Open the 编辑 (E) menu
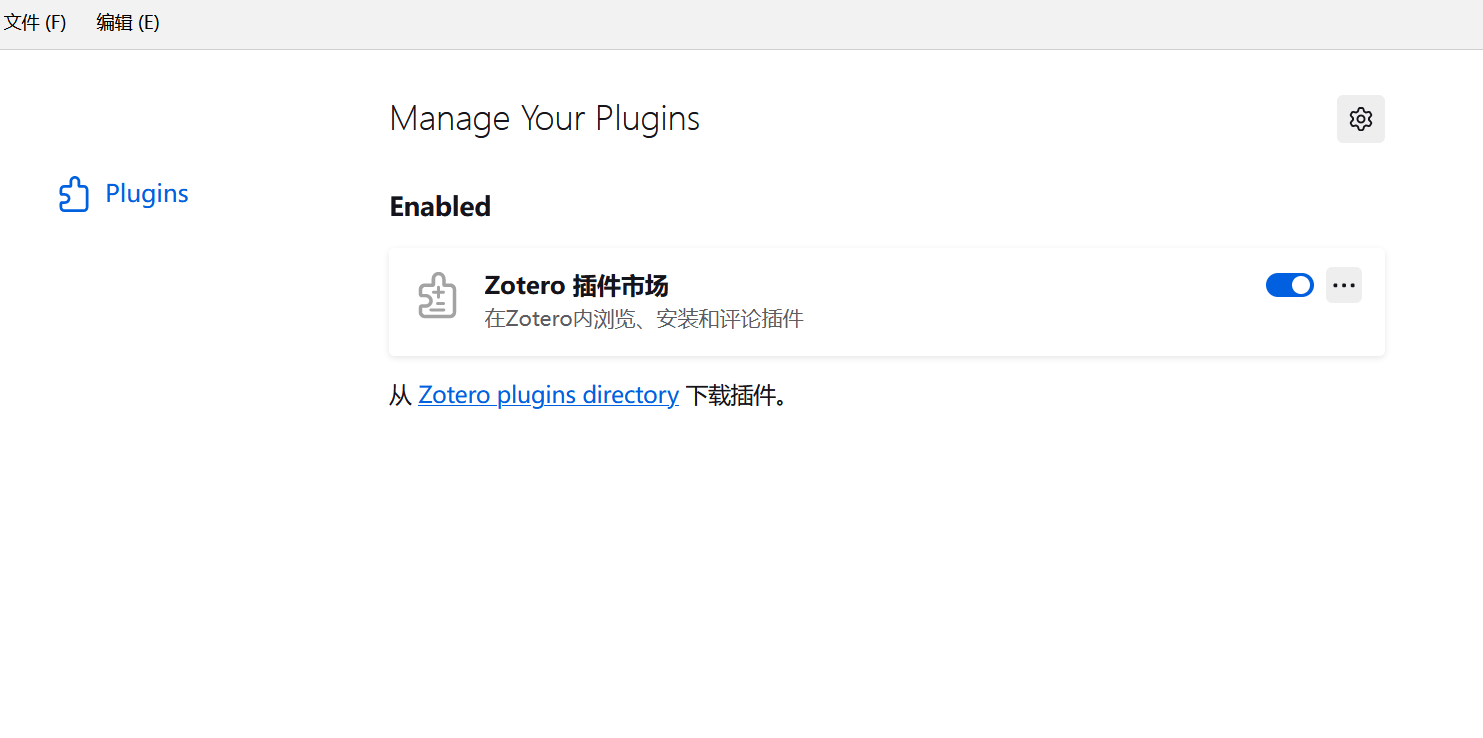Viewport: 1483px width, 738px height. click(128, 23)
